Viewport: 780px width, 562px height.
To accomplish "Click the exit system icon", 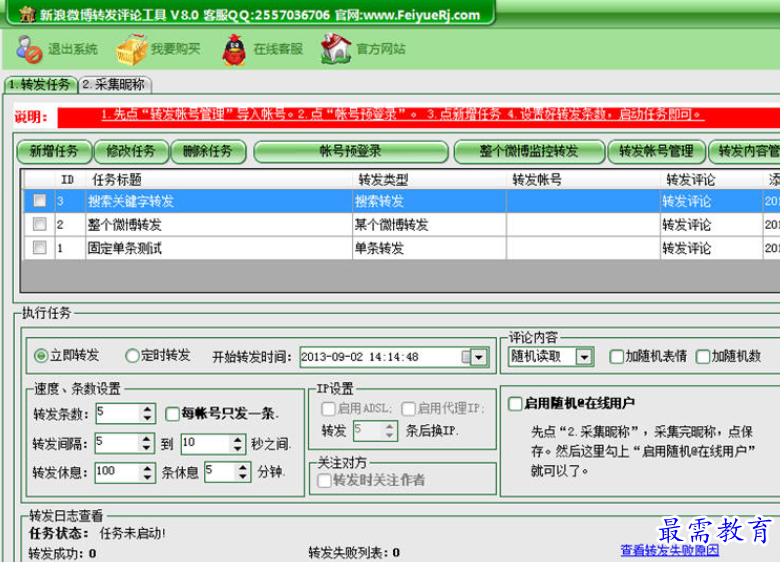I will [x=29, y=49].
